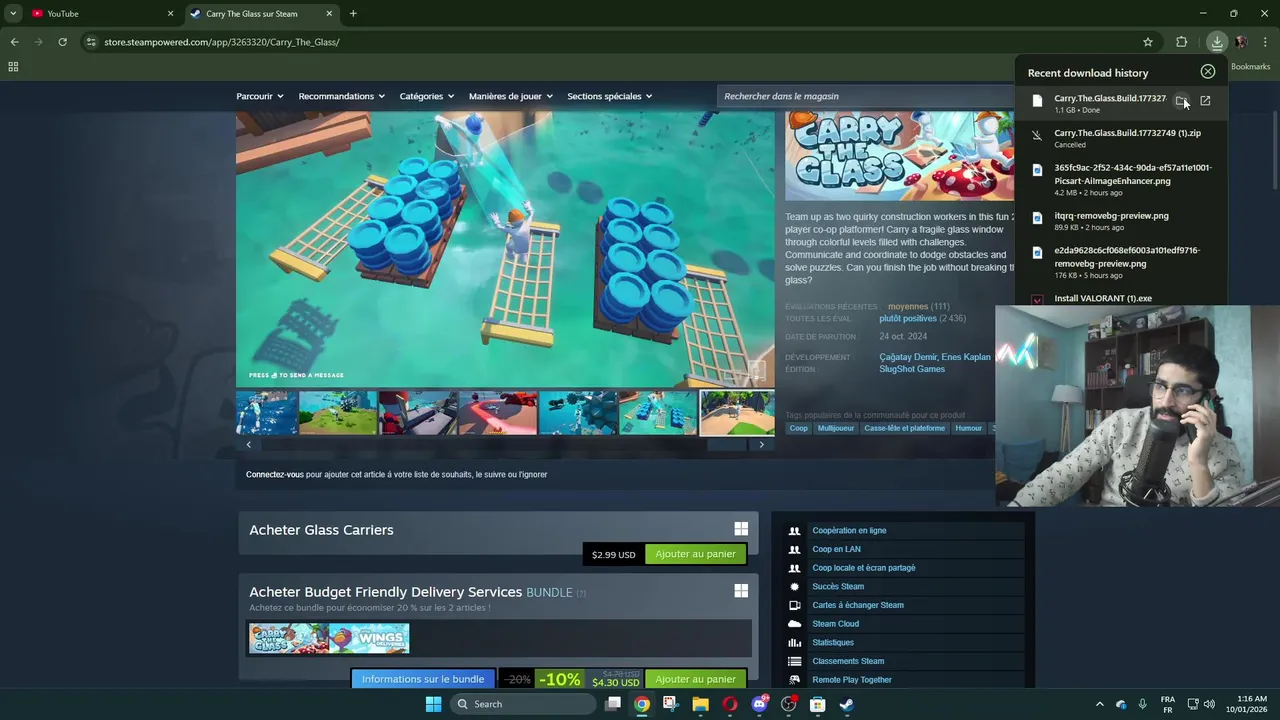Open Remote Play Together feature link
This screenshot has height=720, width=1280.
pos(852,680)
